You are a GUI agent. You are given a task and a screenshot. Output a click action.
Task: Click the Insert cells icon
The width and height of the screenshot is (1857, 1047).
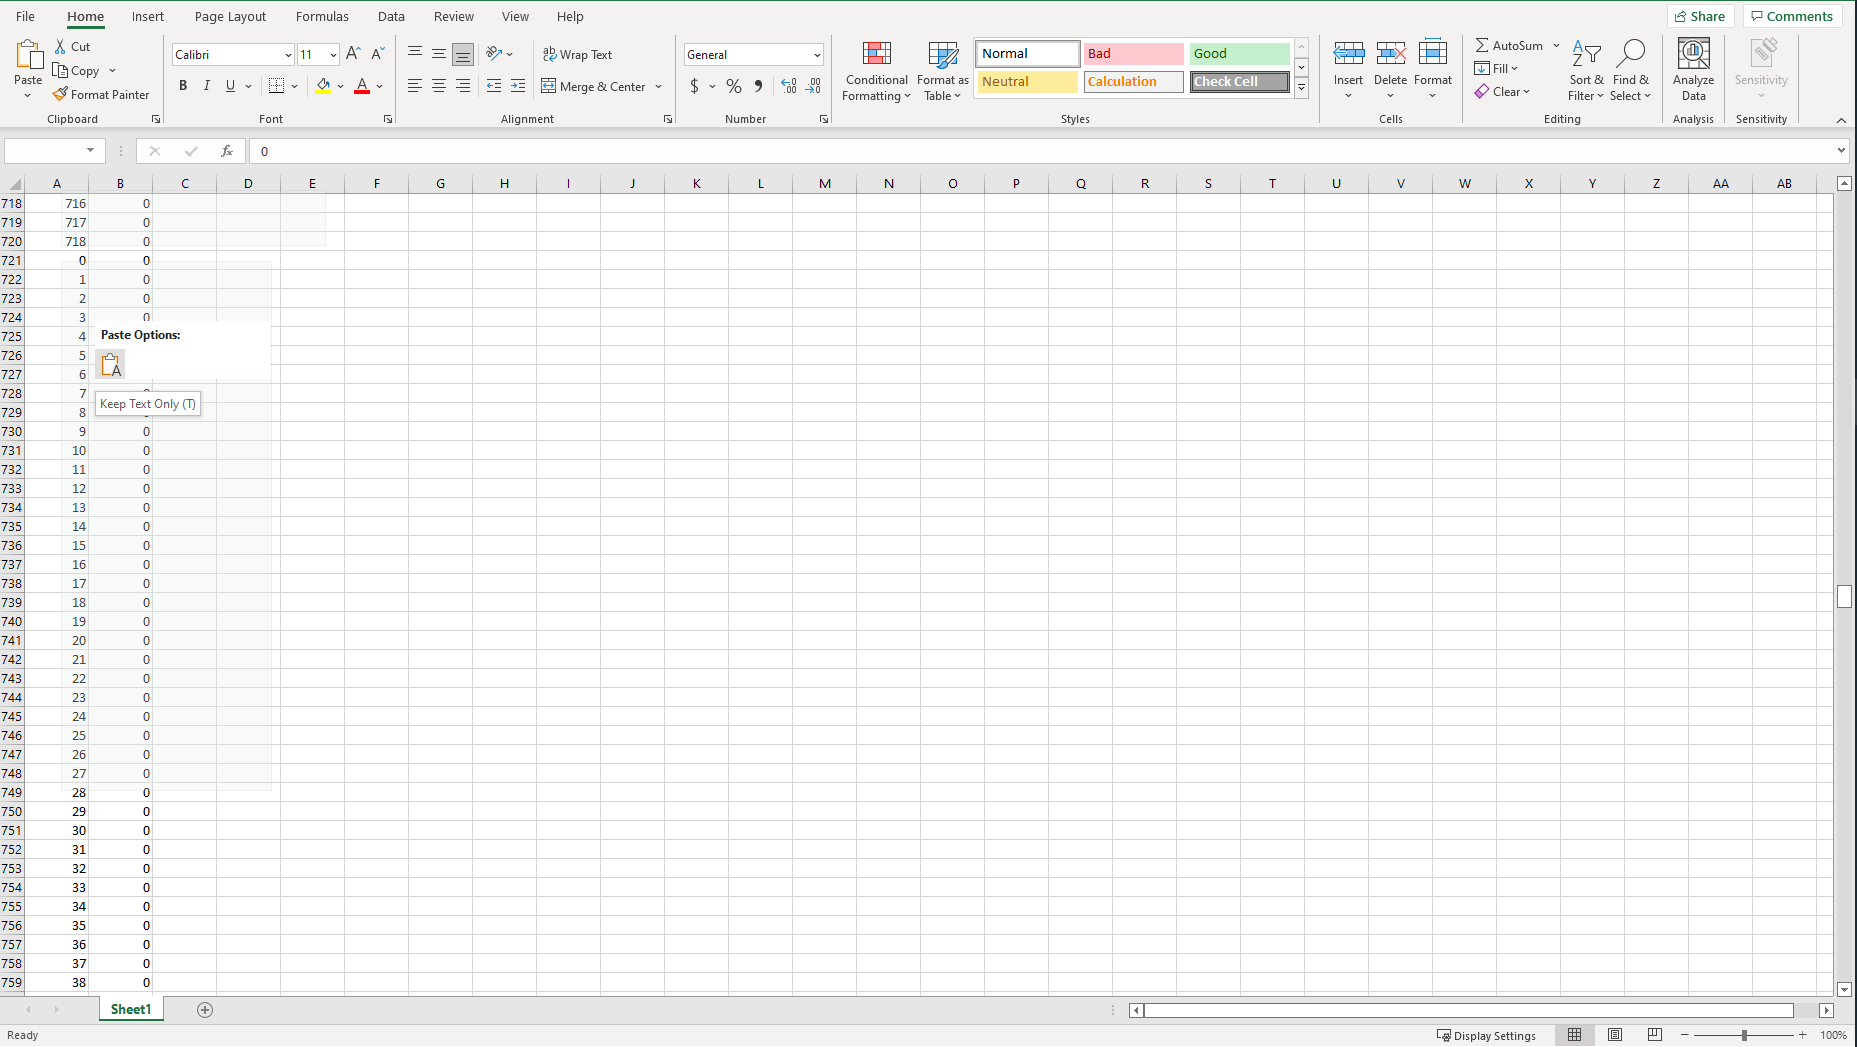pos(1348,54)
